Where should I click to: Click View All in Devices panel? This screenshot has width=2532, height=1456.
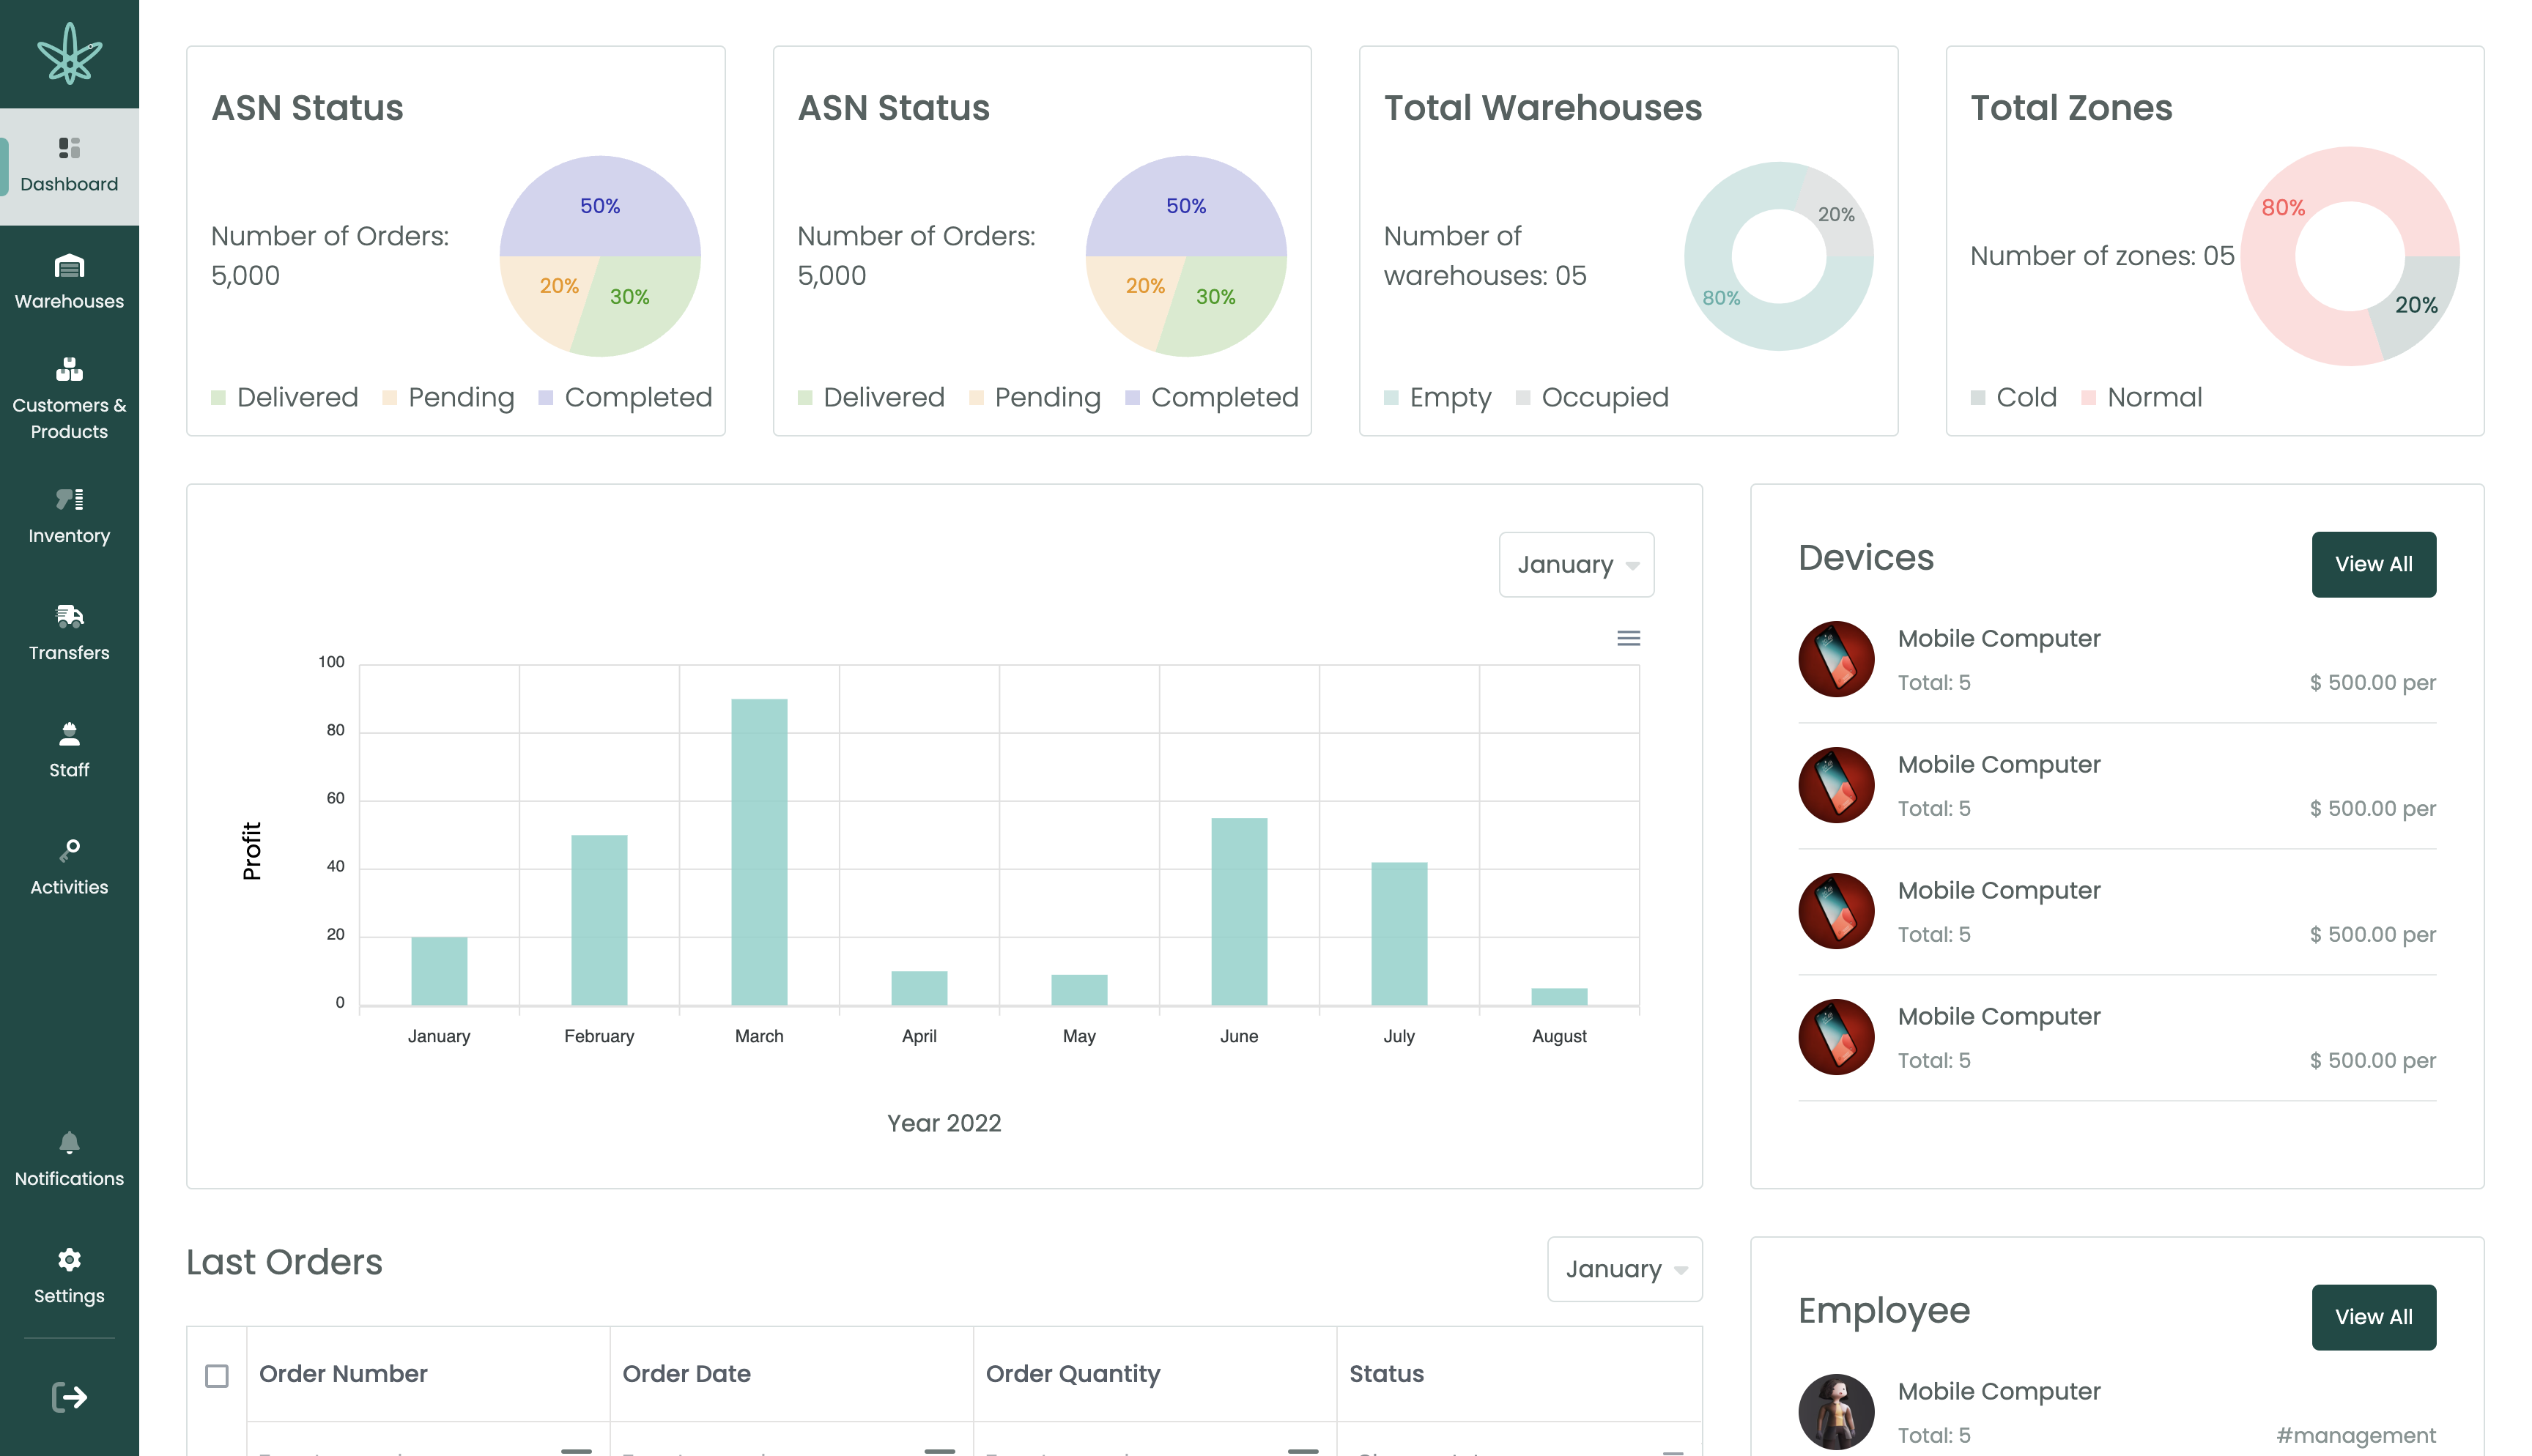(x=2373, y=564)
